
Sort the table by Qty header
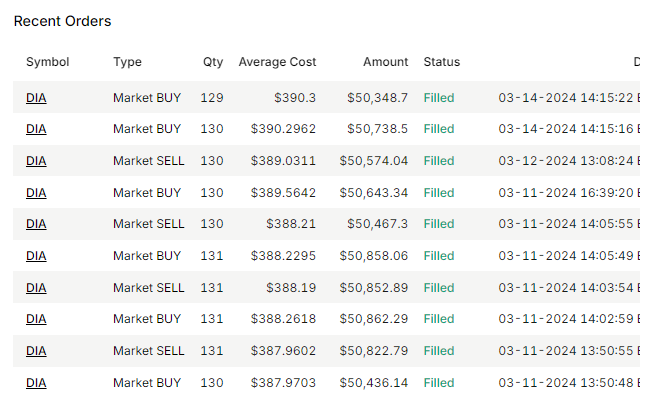coord(213,62)
